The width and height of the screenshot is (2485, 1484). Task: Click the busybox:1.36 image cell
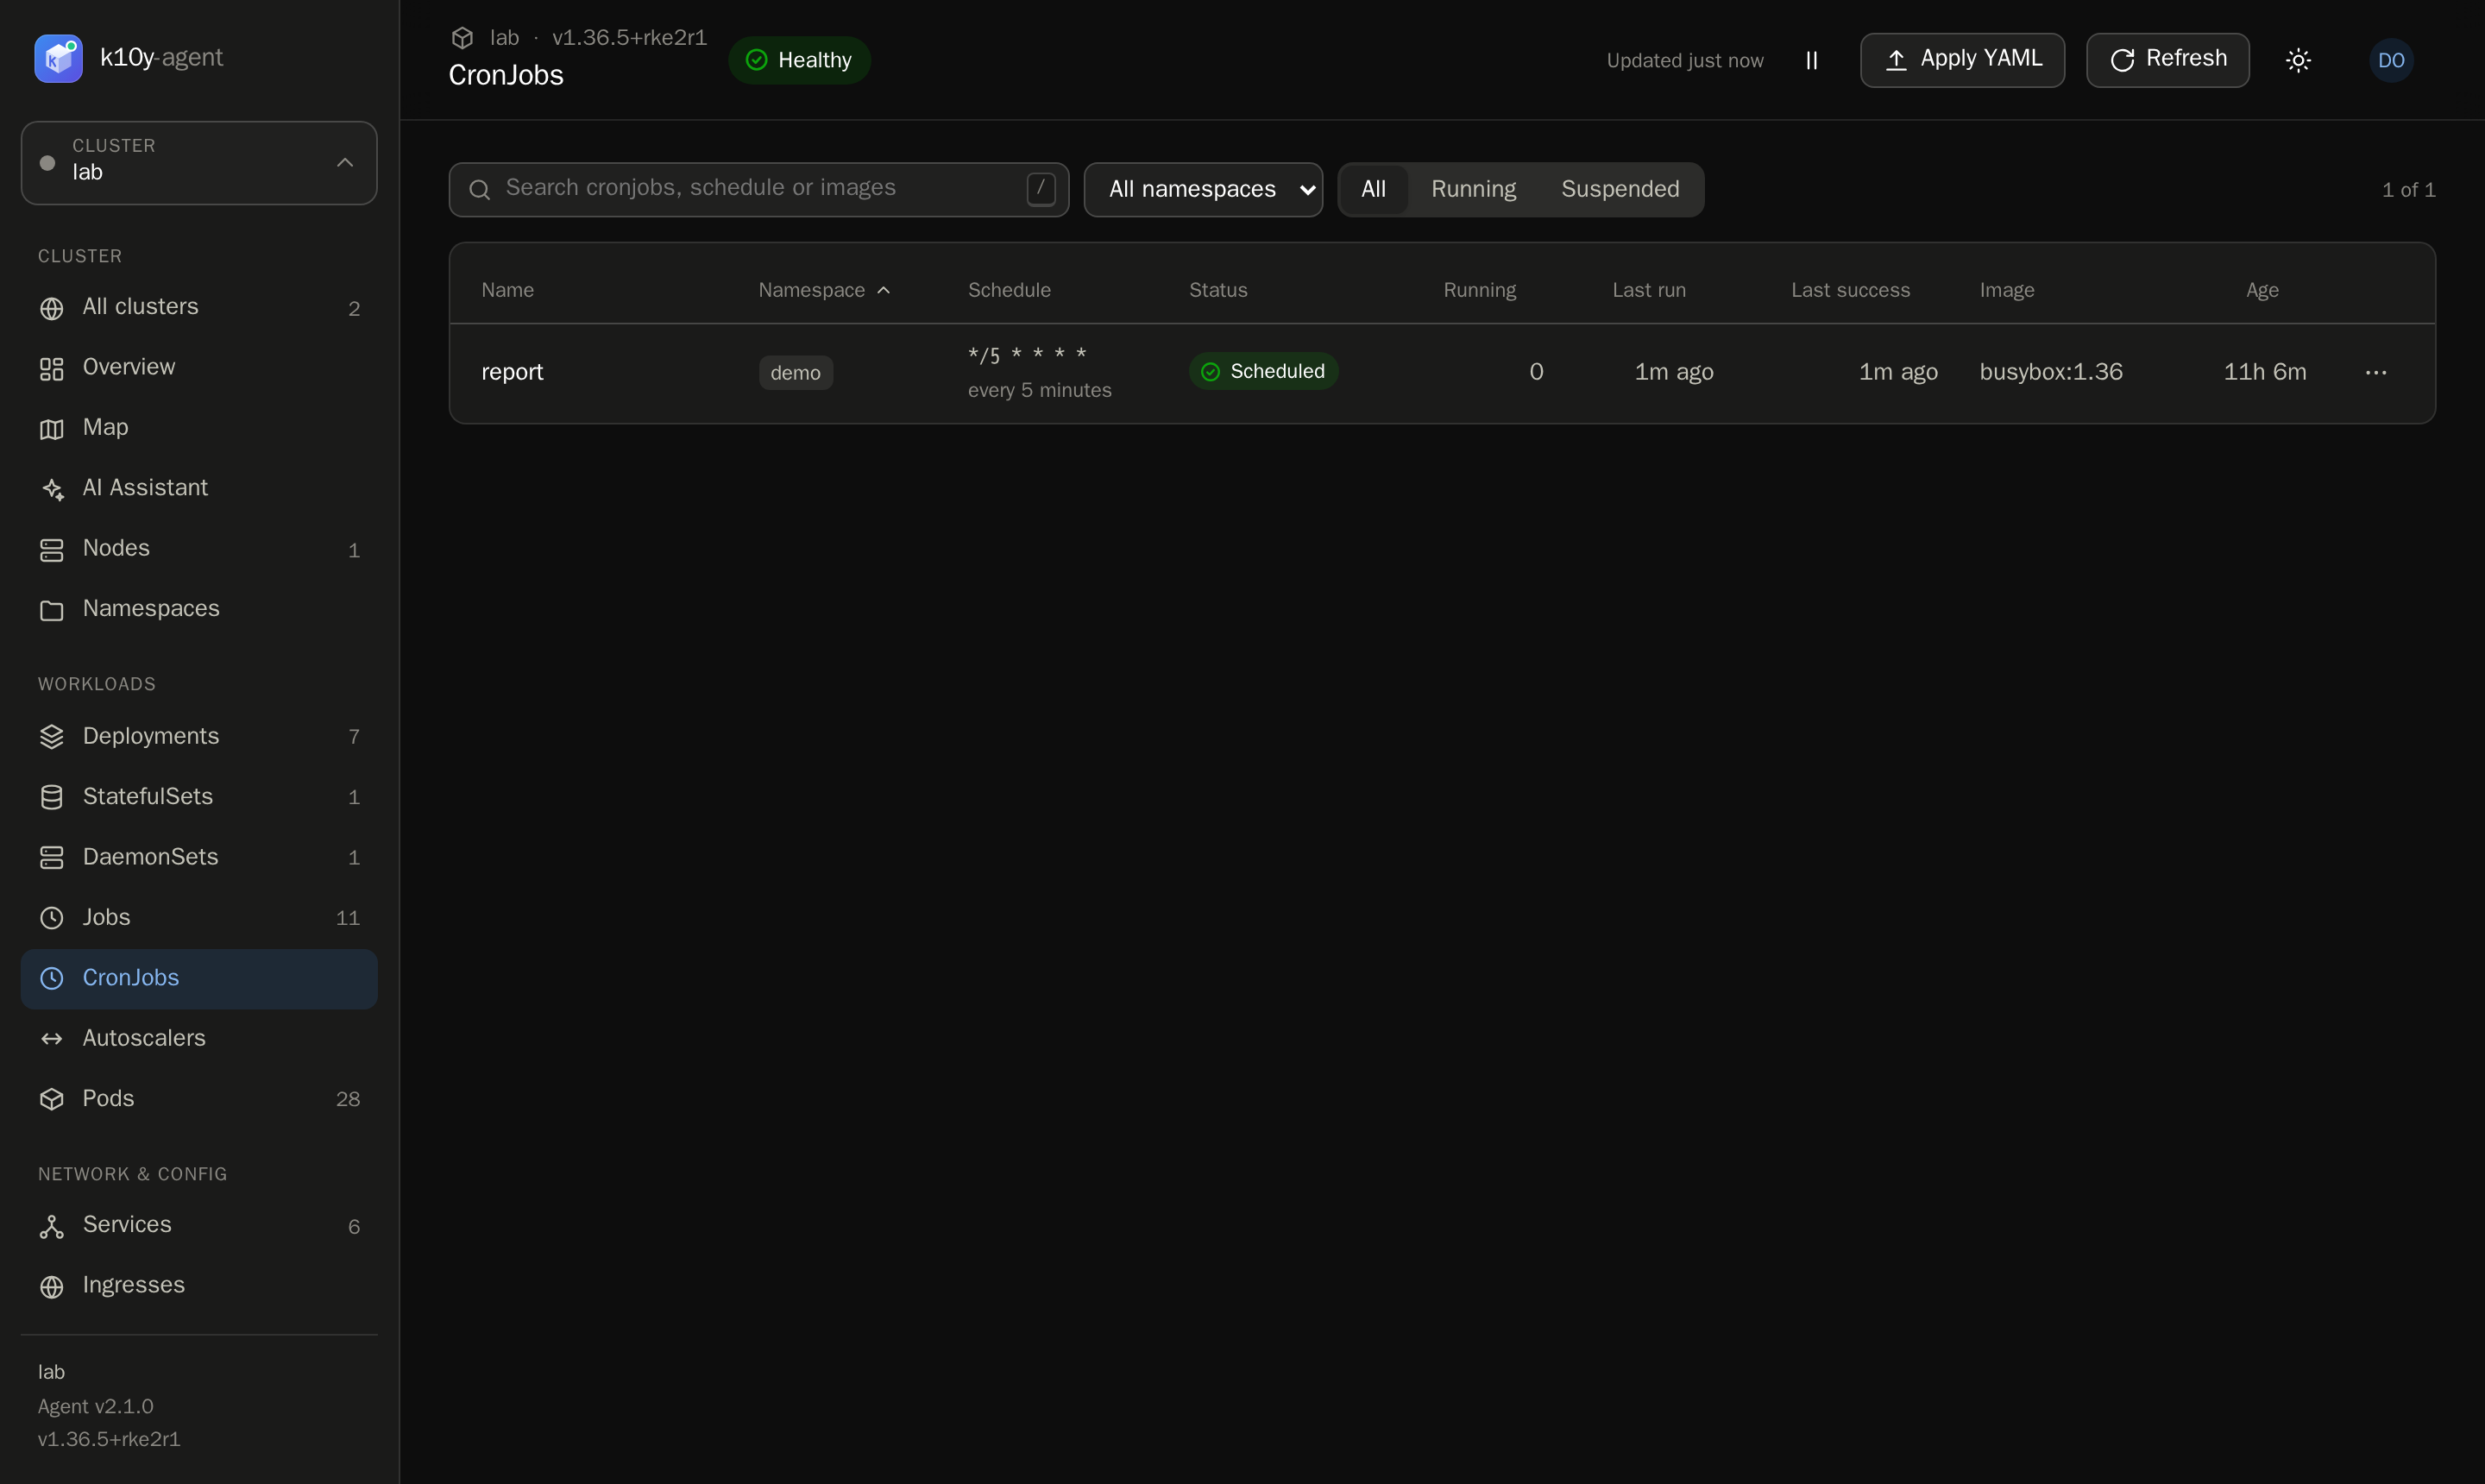tap(2050, 372)
